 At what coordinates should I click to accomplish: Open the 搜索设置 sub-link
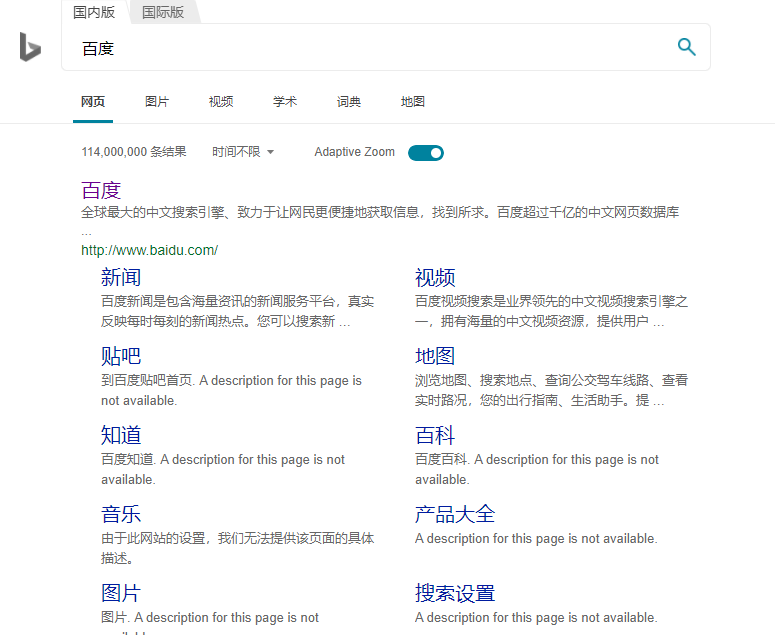coord(455,593)
